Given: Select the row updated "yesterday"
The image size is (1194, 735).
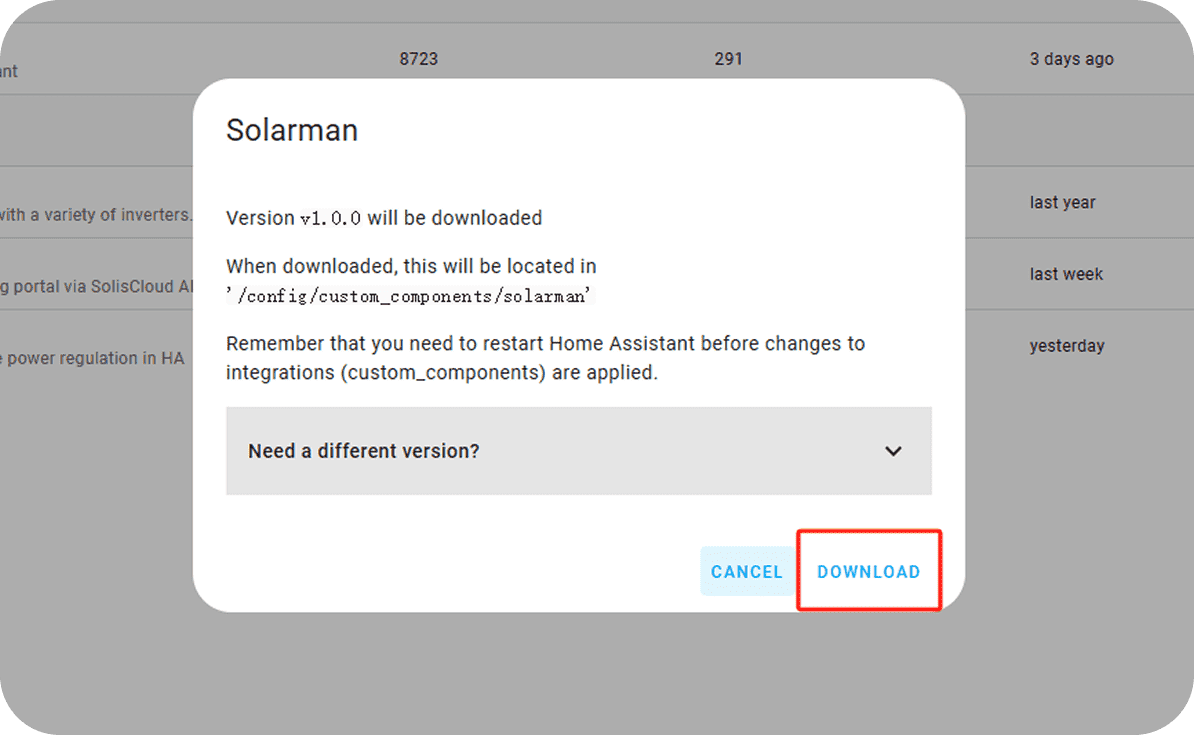Looking at the screenshot, I should pos(1066,346).
